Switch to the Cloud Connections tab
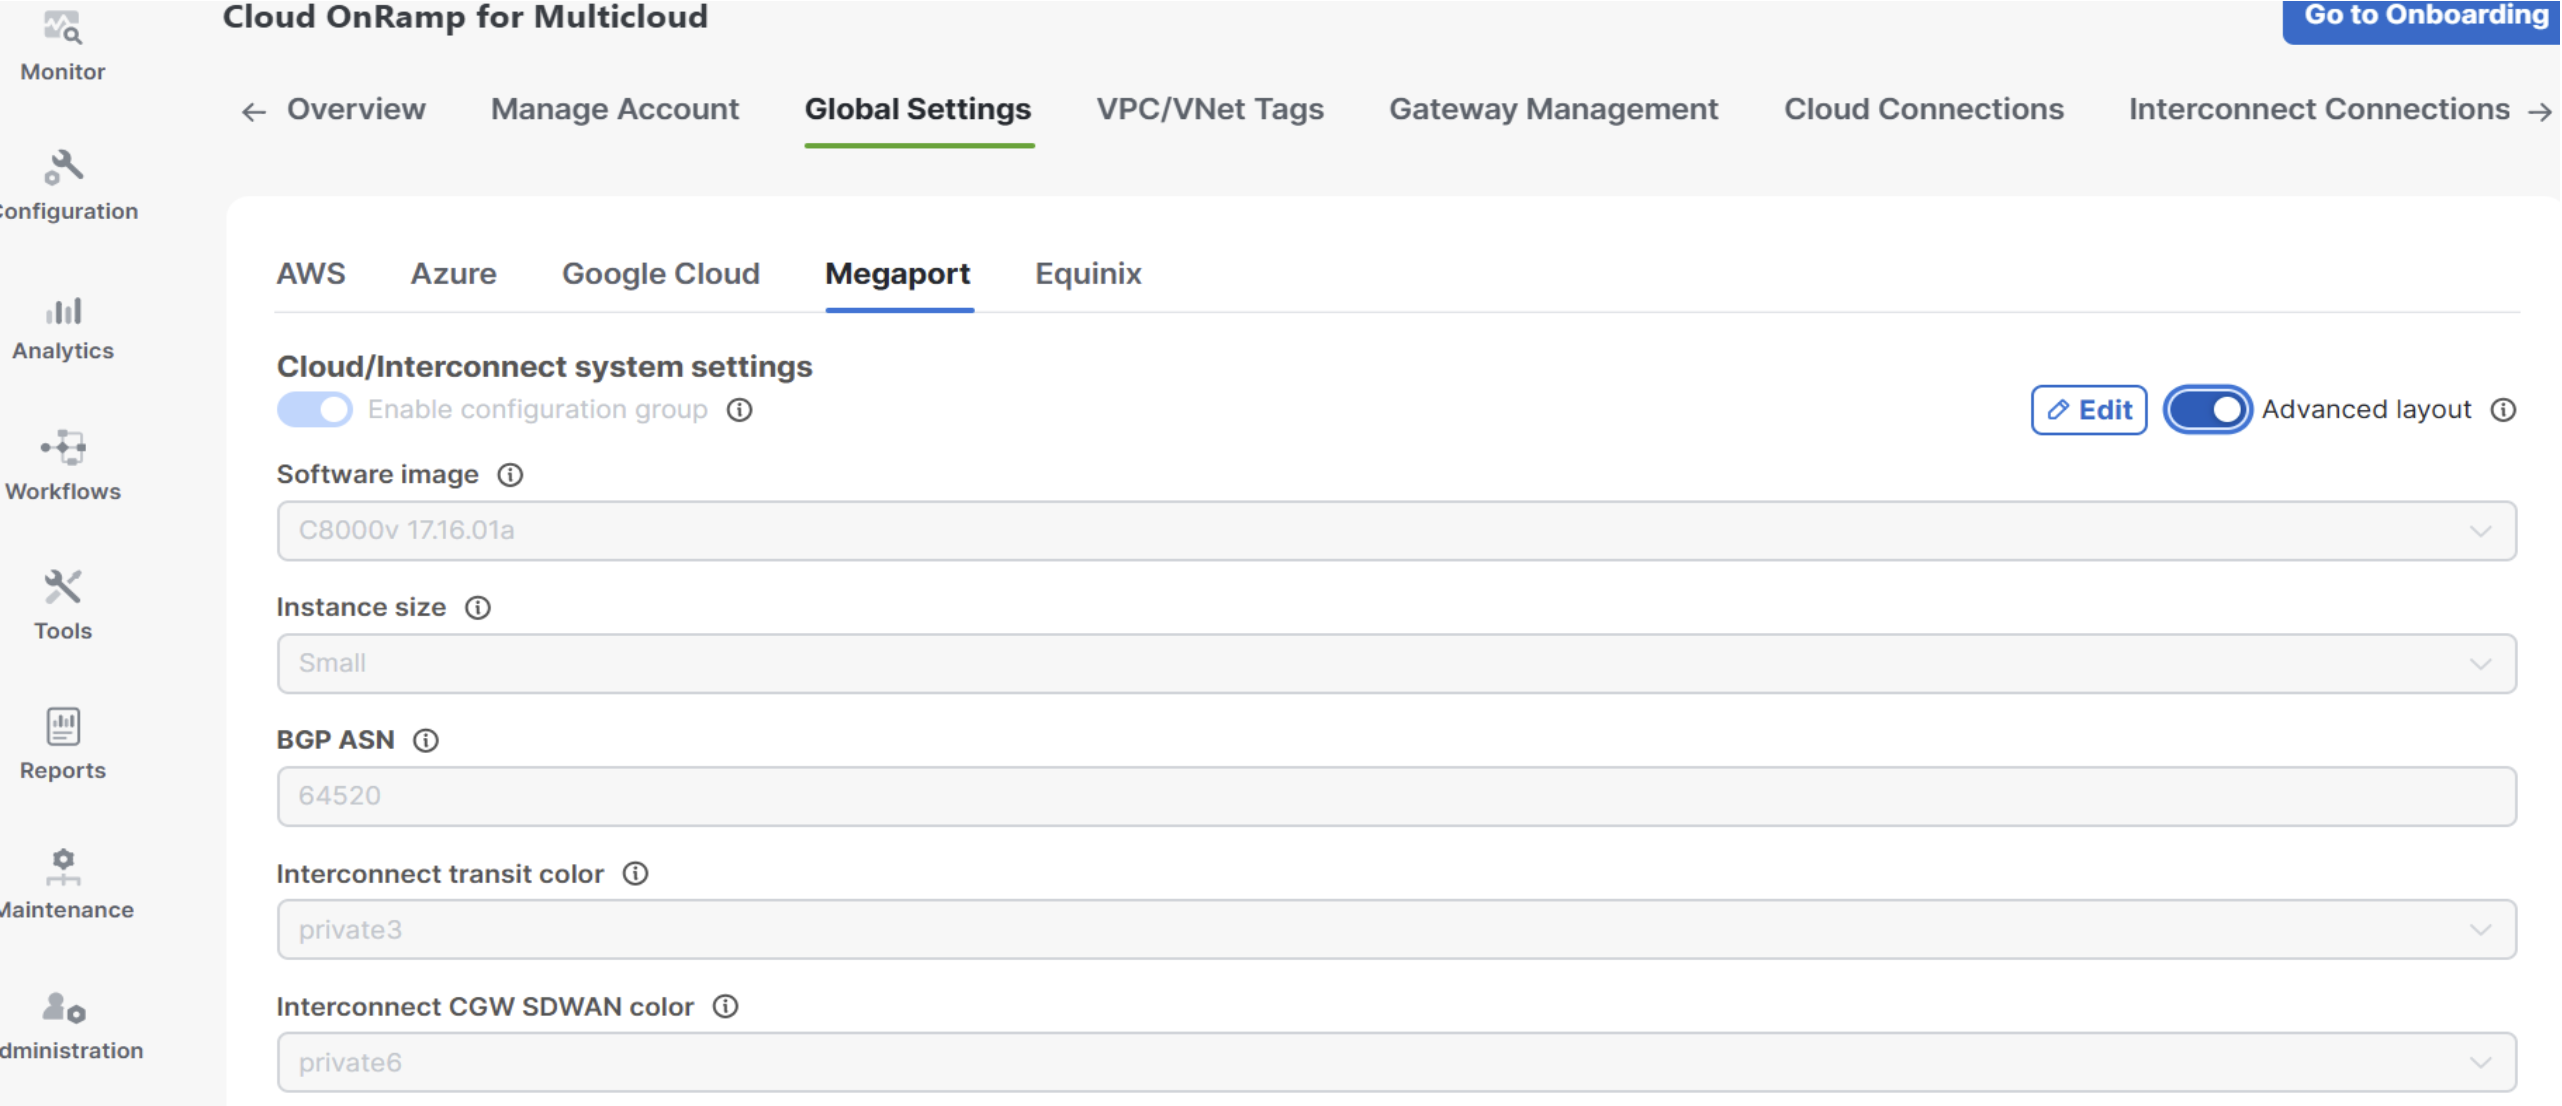 coord(1924,109)
